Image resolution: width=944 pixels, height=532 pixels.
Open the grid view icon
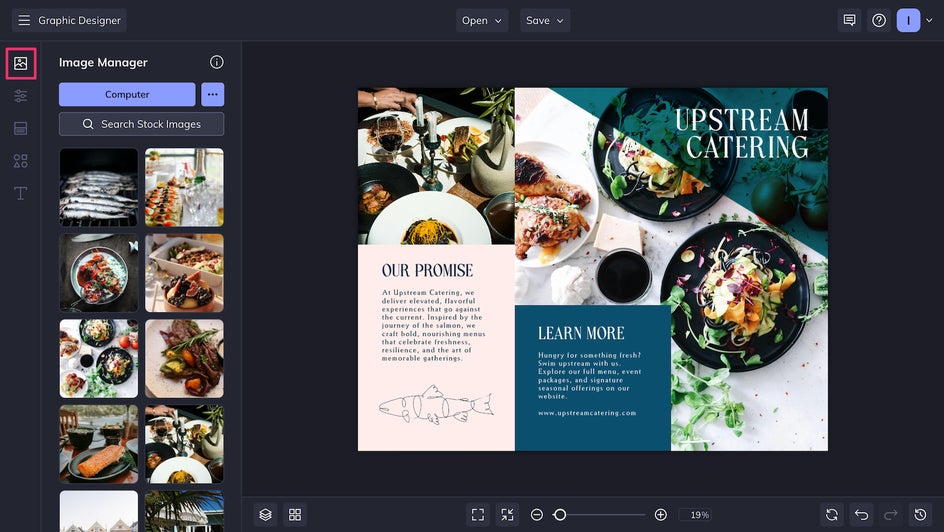[295, 515]
